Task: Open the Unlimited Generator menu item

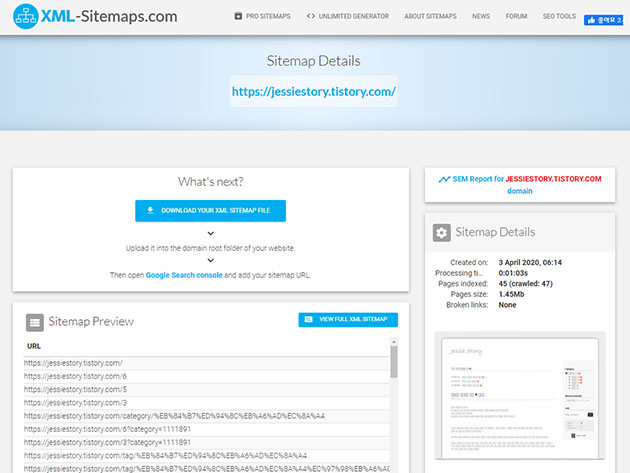Action: click(348, 16)
